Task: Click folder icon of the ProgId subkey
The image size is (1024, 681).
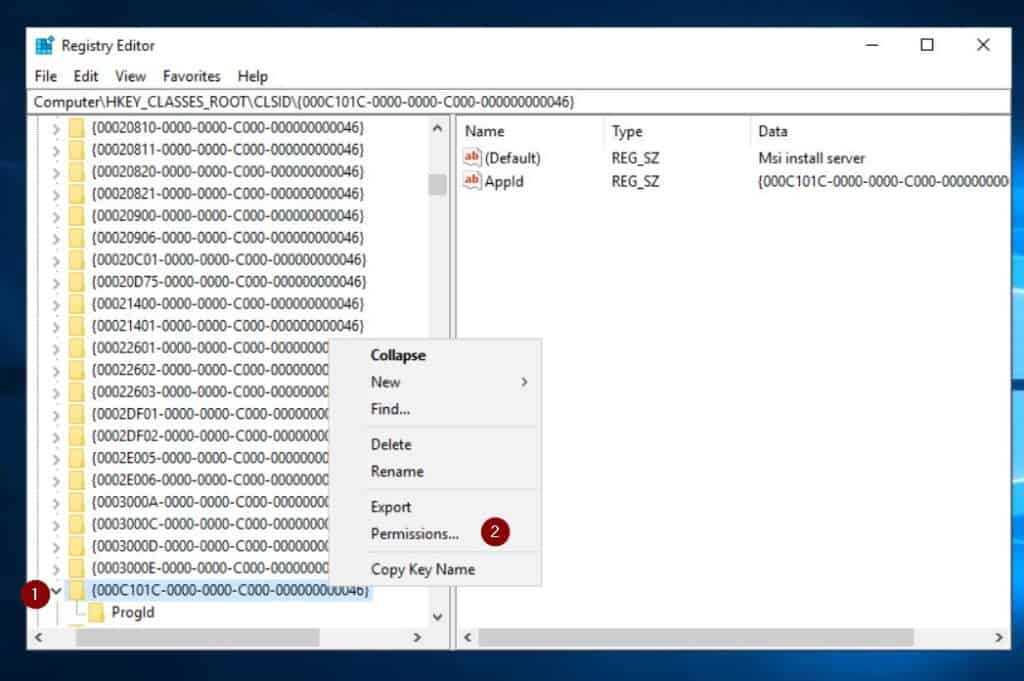Action: coord(97,612)
